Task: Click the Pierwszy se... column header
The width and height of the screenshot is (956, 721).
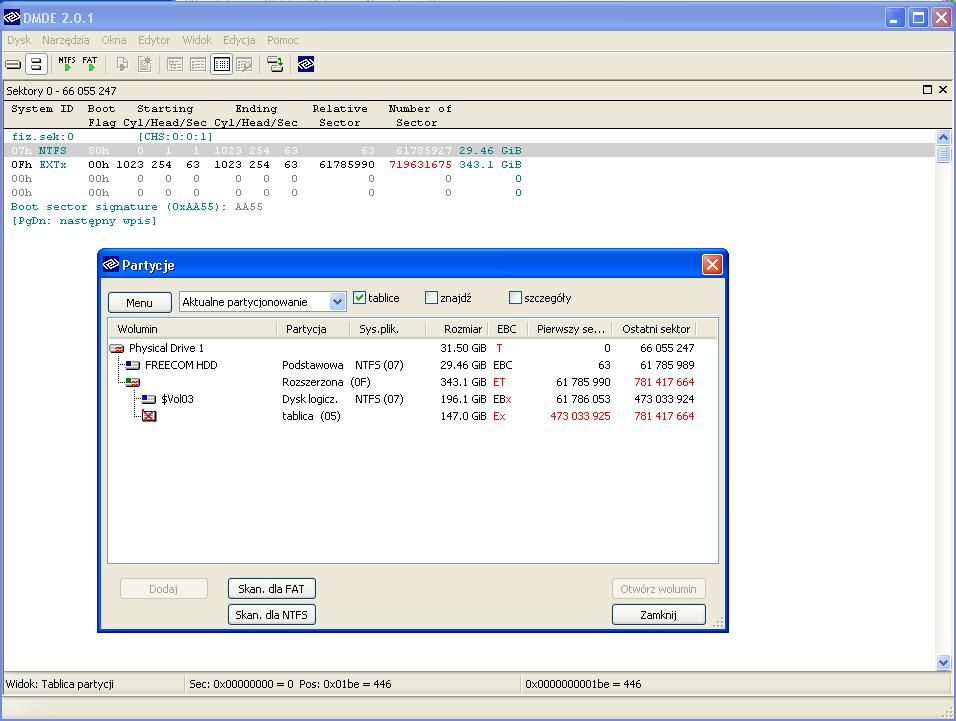Action: pyautogui.click(x=570, y=329)
